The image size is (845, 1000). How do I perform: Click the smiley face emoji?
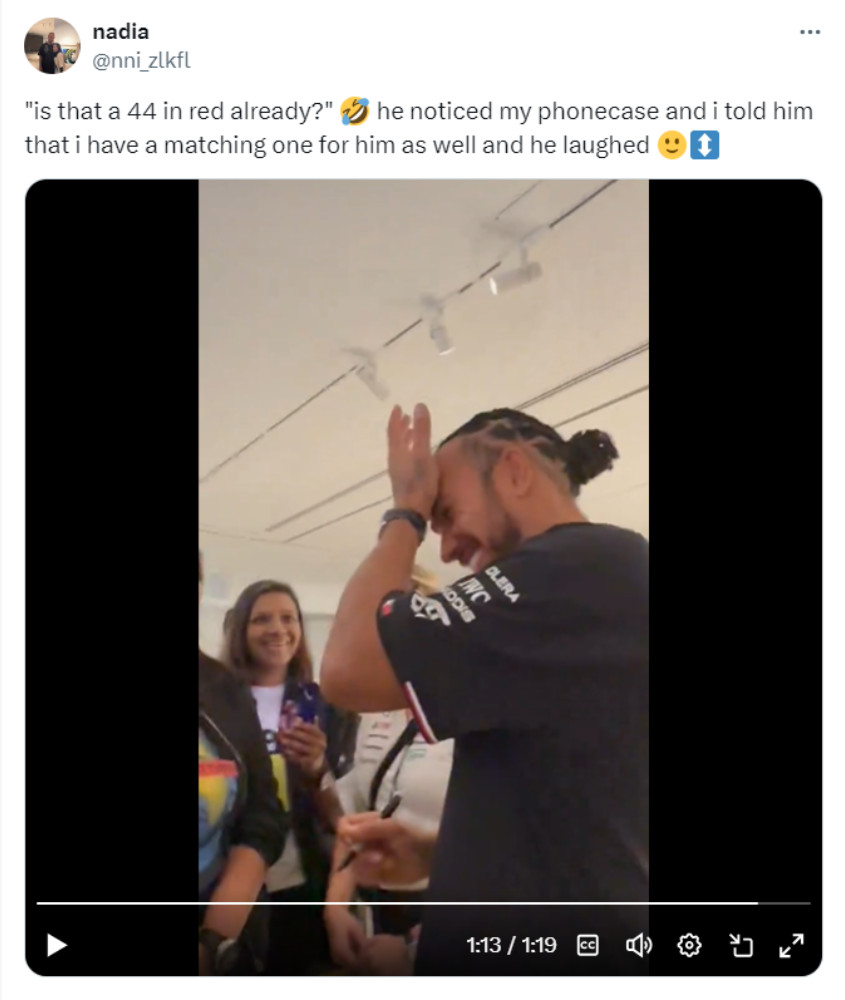pyautogui.click(x=672, y=145)
